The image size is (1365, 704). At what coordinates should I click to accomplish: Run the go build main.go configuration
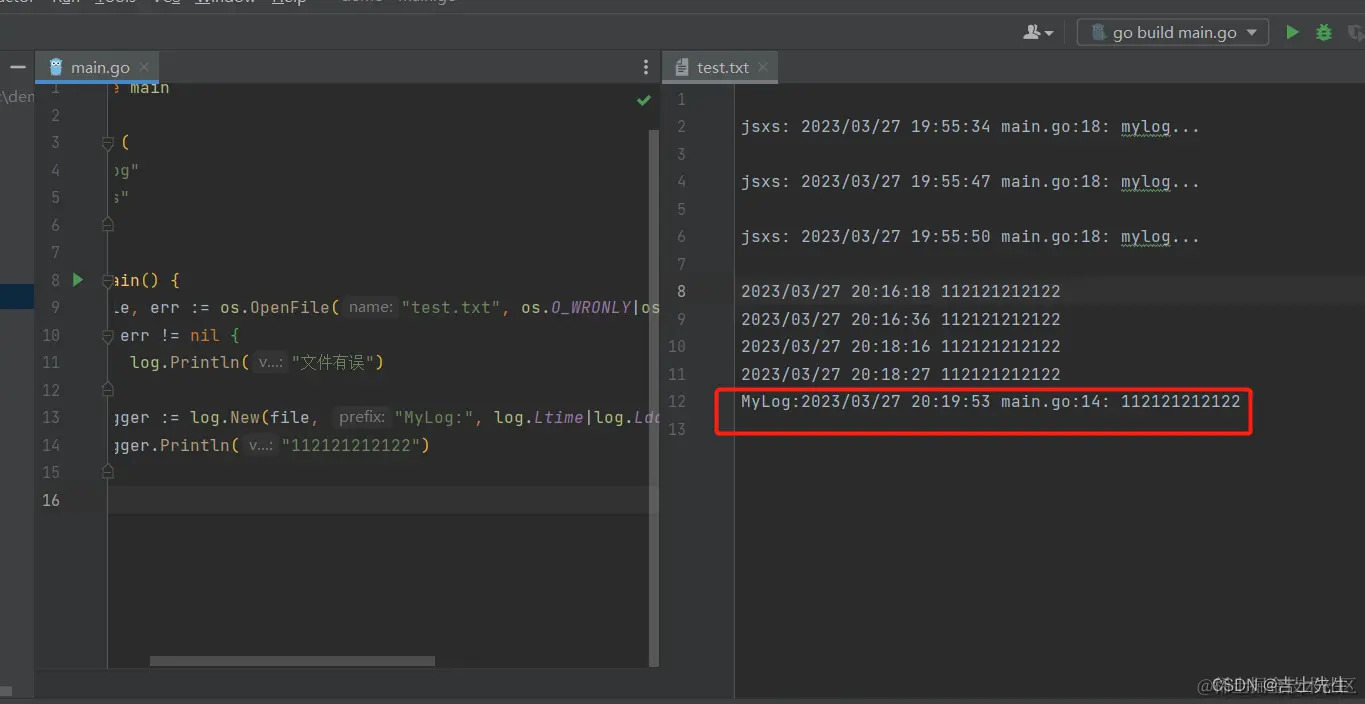1292,32
